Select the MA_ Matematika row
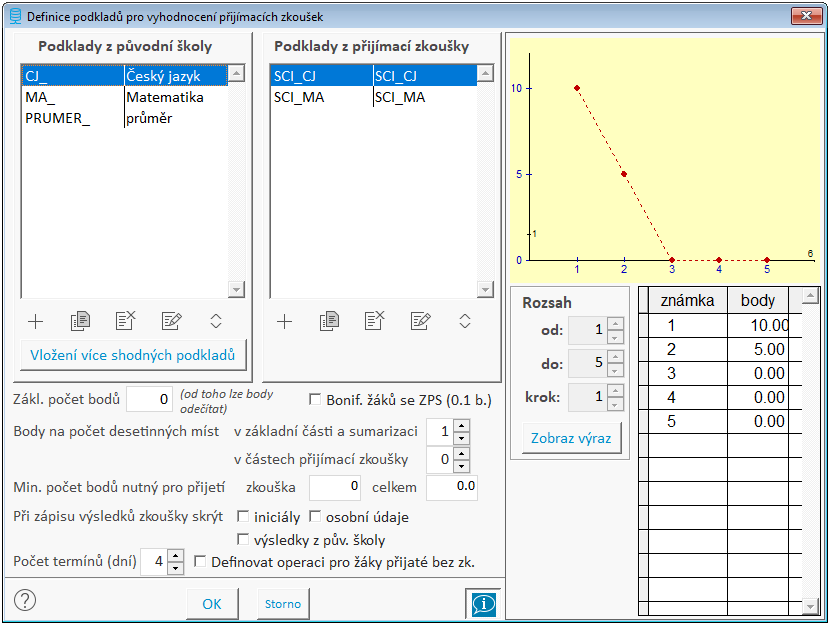The height and width of the screenshot is (626, 831). coord(120,97)
